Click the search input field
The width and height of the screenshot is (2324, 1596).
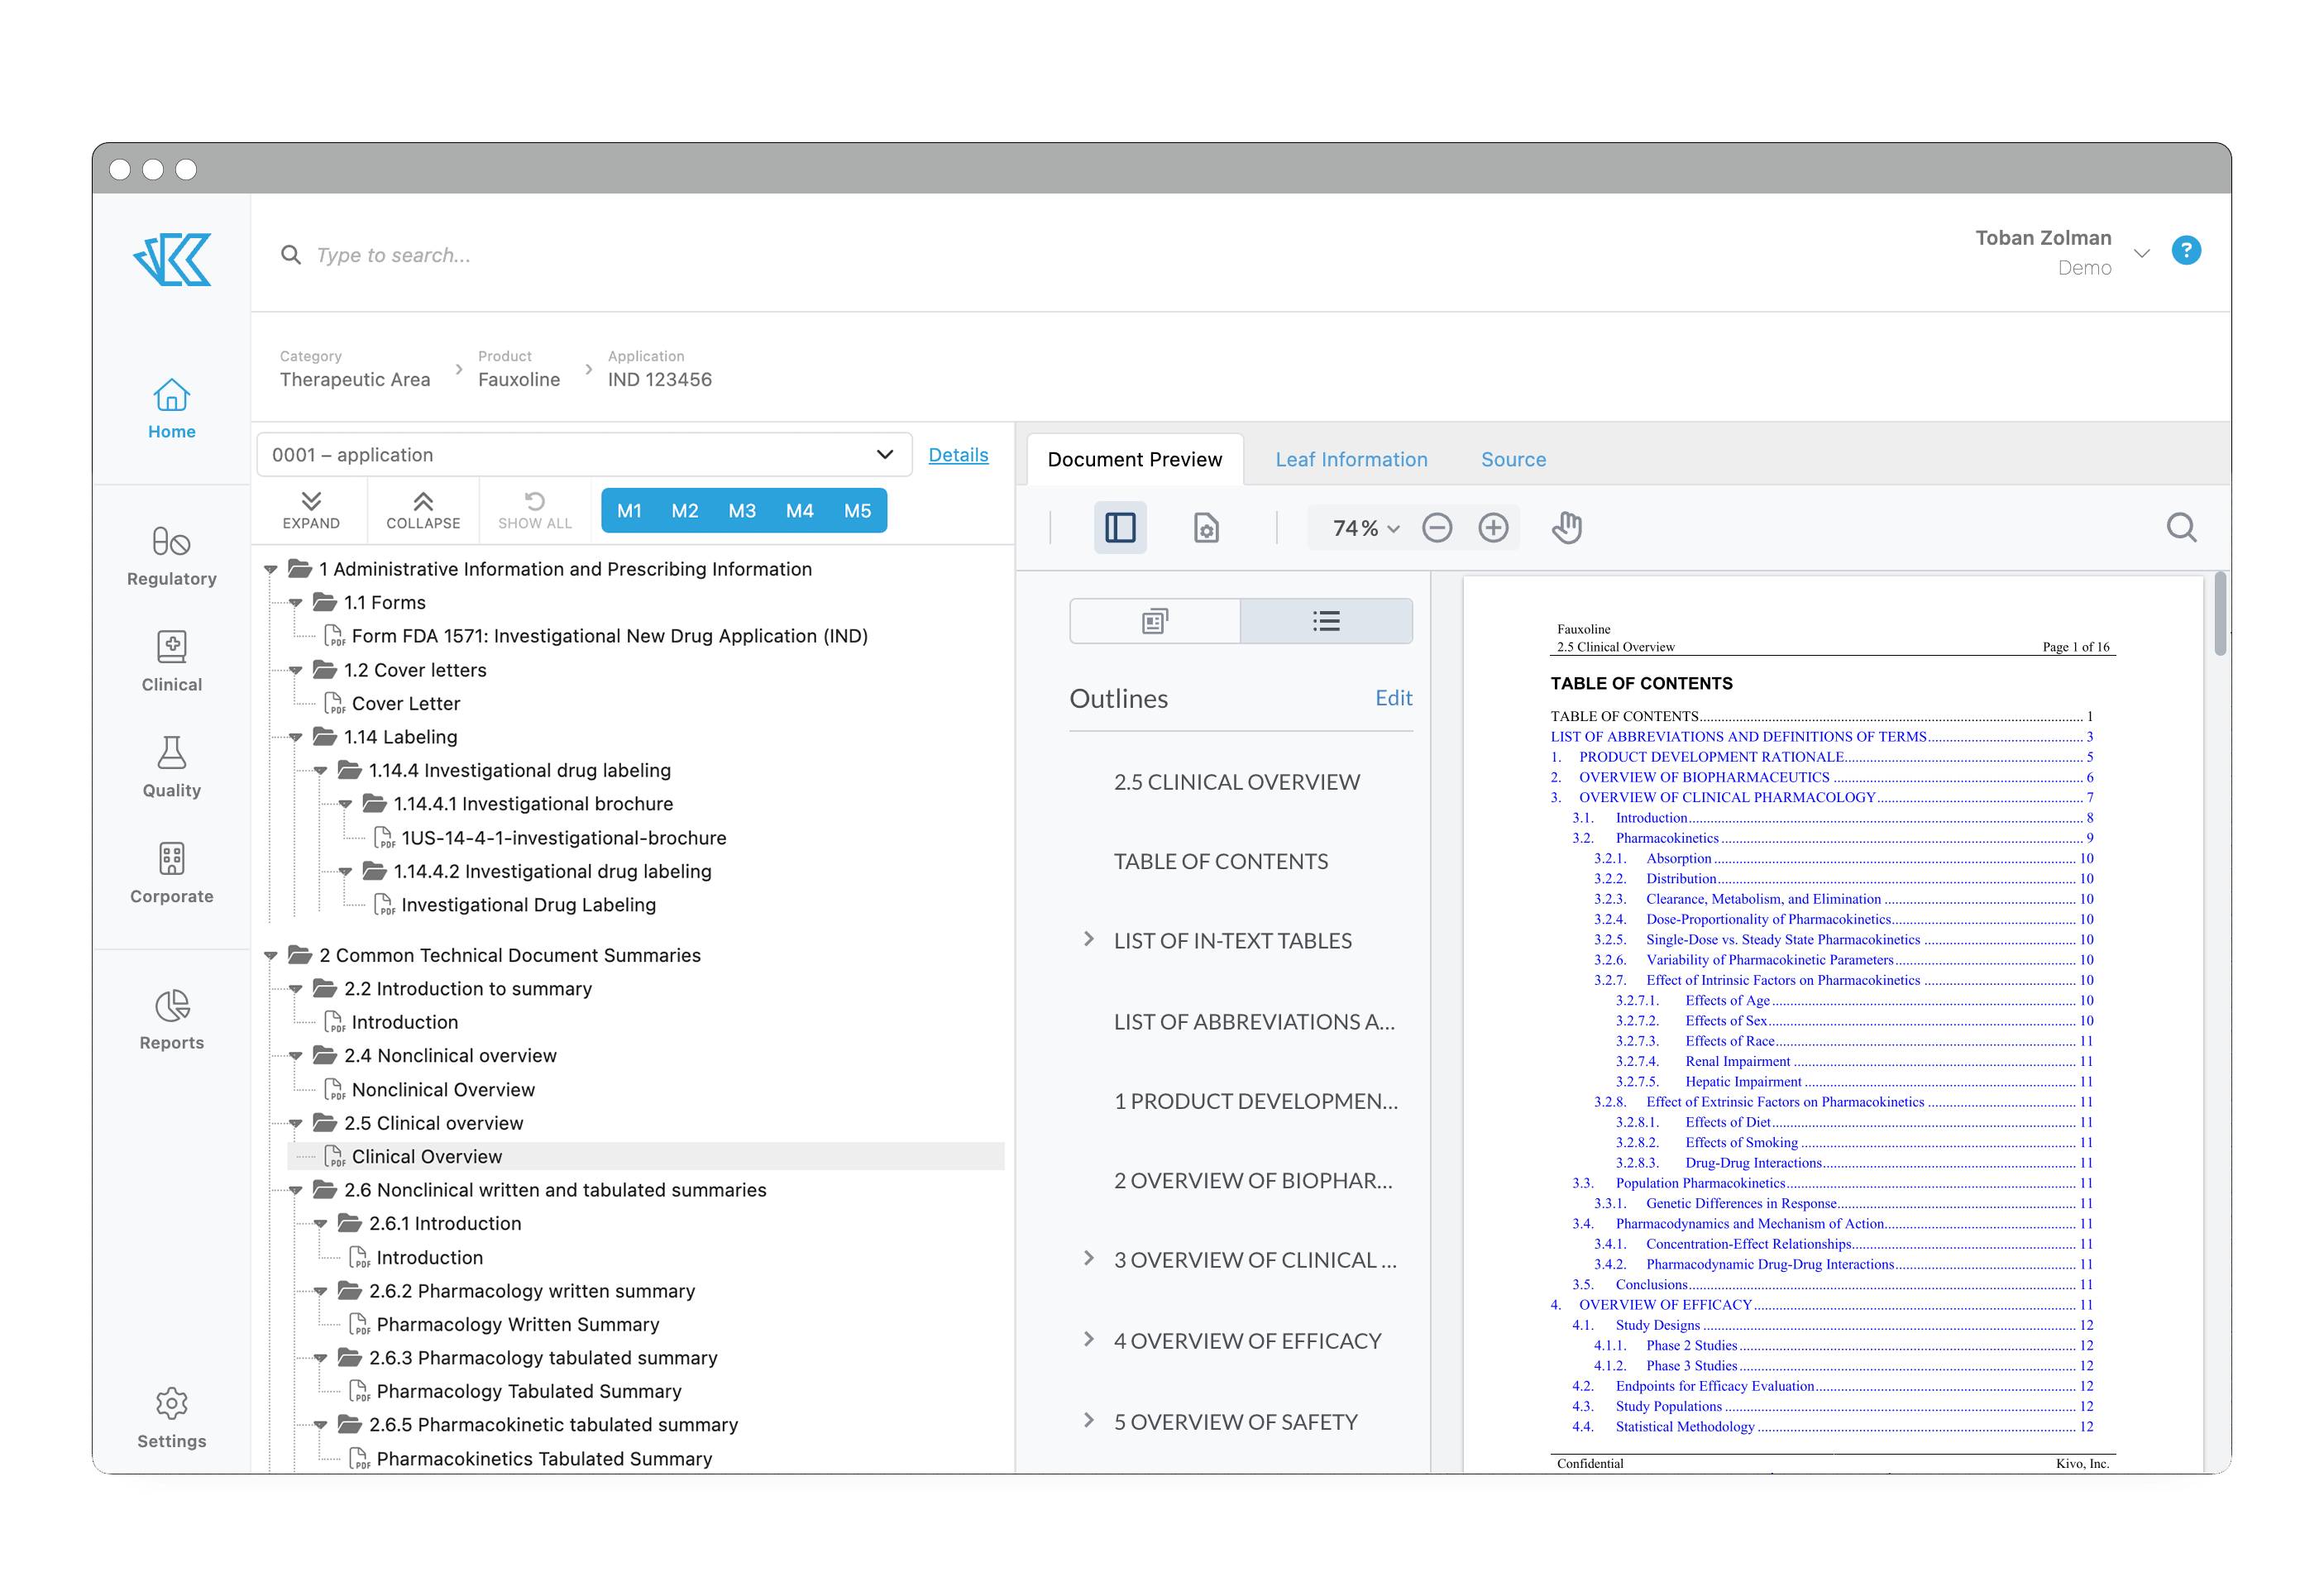[x=394, y=256]
